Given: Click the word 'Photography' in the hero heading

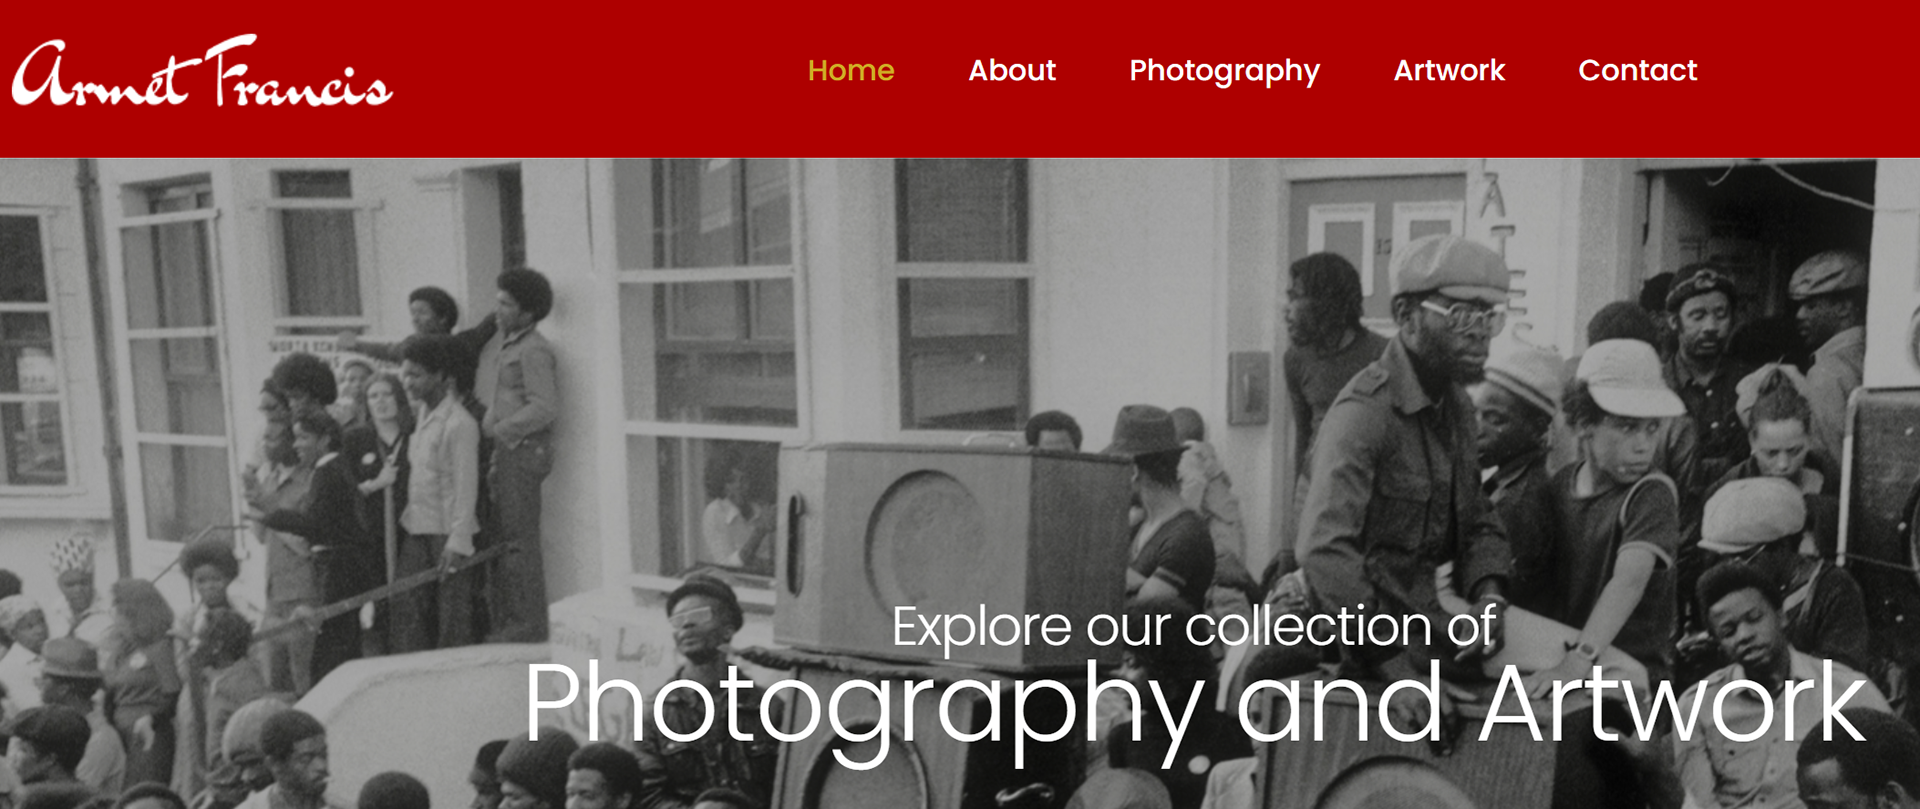Looking at the screenshot, I should (864, 707).
